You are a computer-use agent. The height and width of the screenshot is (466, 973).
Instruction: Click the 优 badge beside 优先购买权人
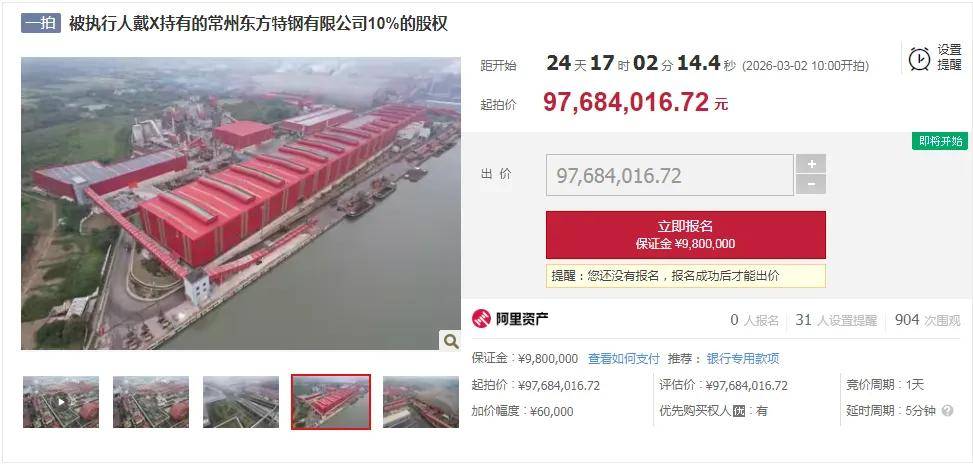pyautogui.click(x=738, y=411)
